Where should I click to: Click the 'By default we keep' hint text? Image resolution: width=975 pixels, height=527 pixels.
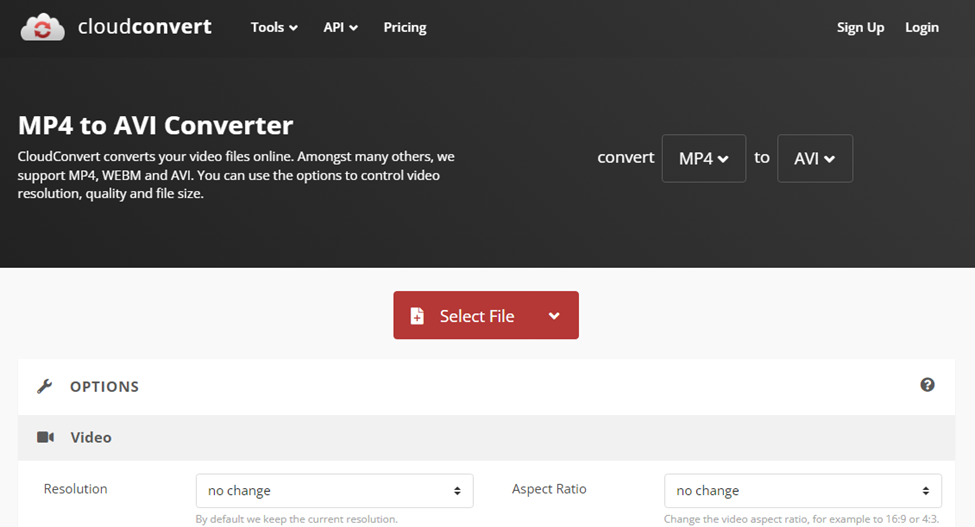point(296,519)
